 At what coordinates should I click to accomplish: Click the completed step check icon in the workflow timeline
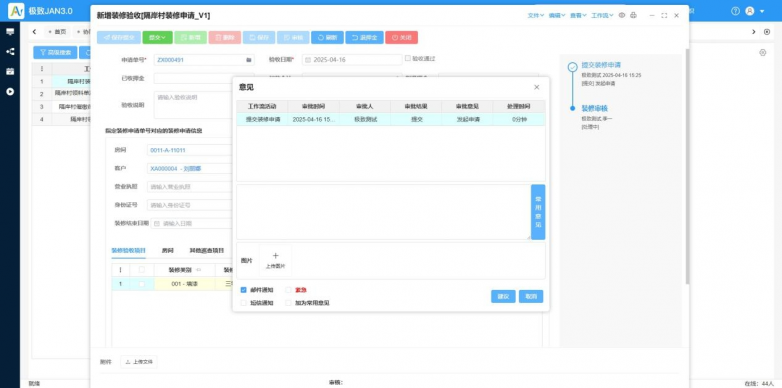(573, 66)
